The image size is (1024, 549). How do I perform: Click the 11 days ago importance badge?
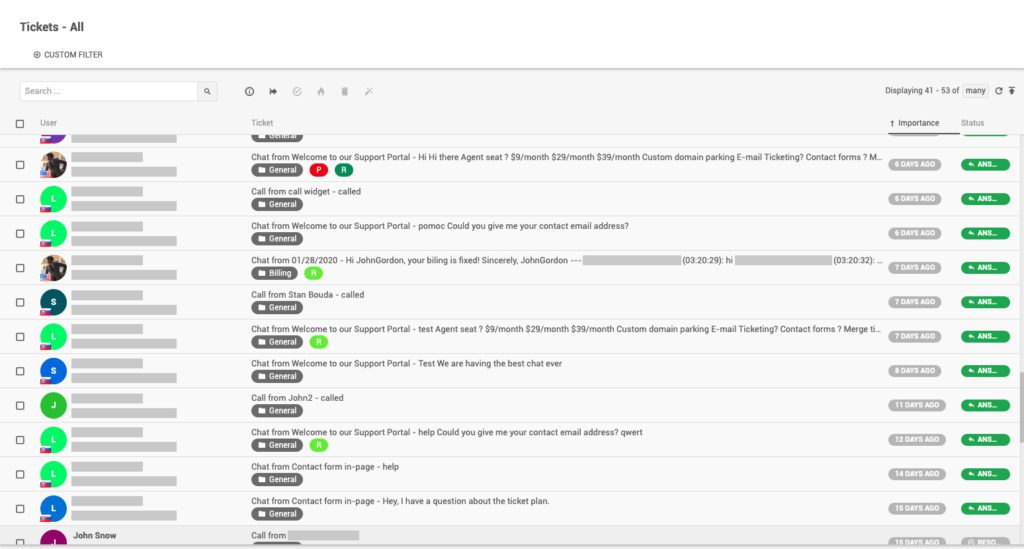(x=917, y=405)
